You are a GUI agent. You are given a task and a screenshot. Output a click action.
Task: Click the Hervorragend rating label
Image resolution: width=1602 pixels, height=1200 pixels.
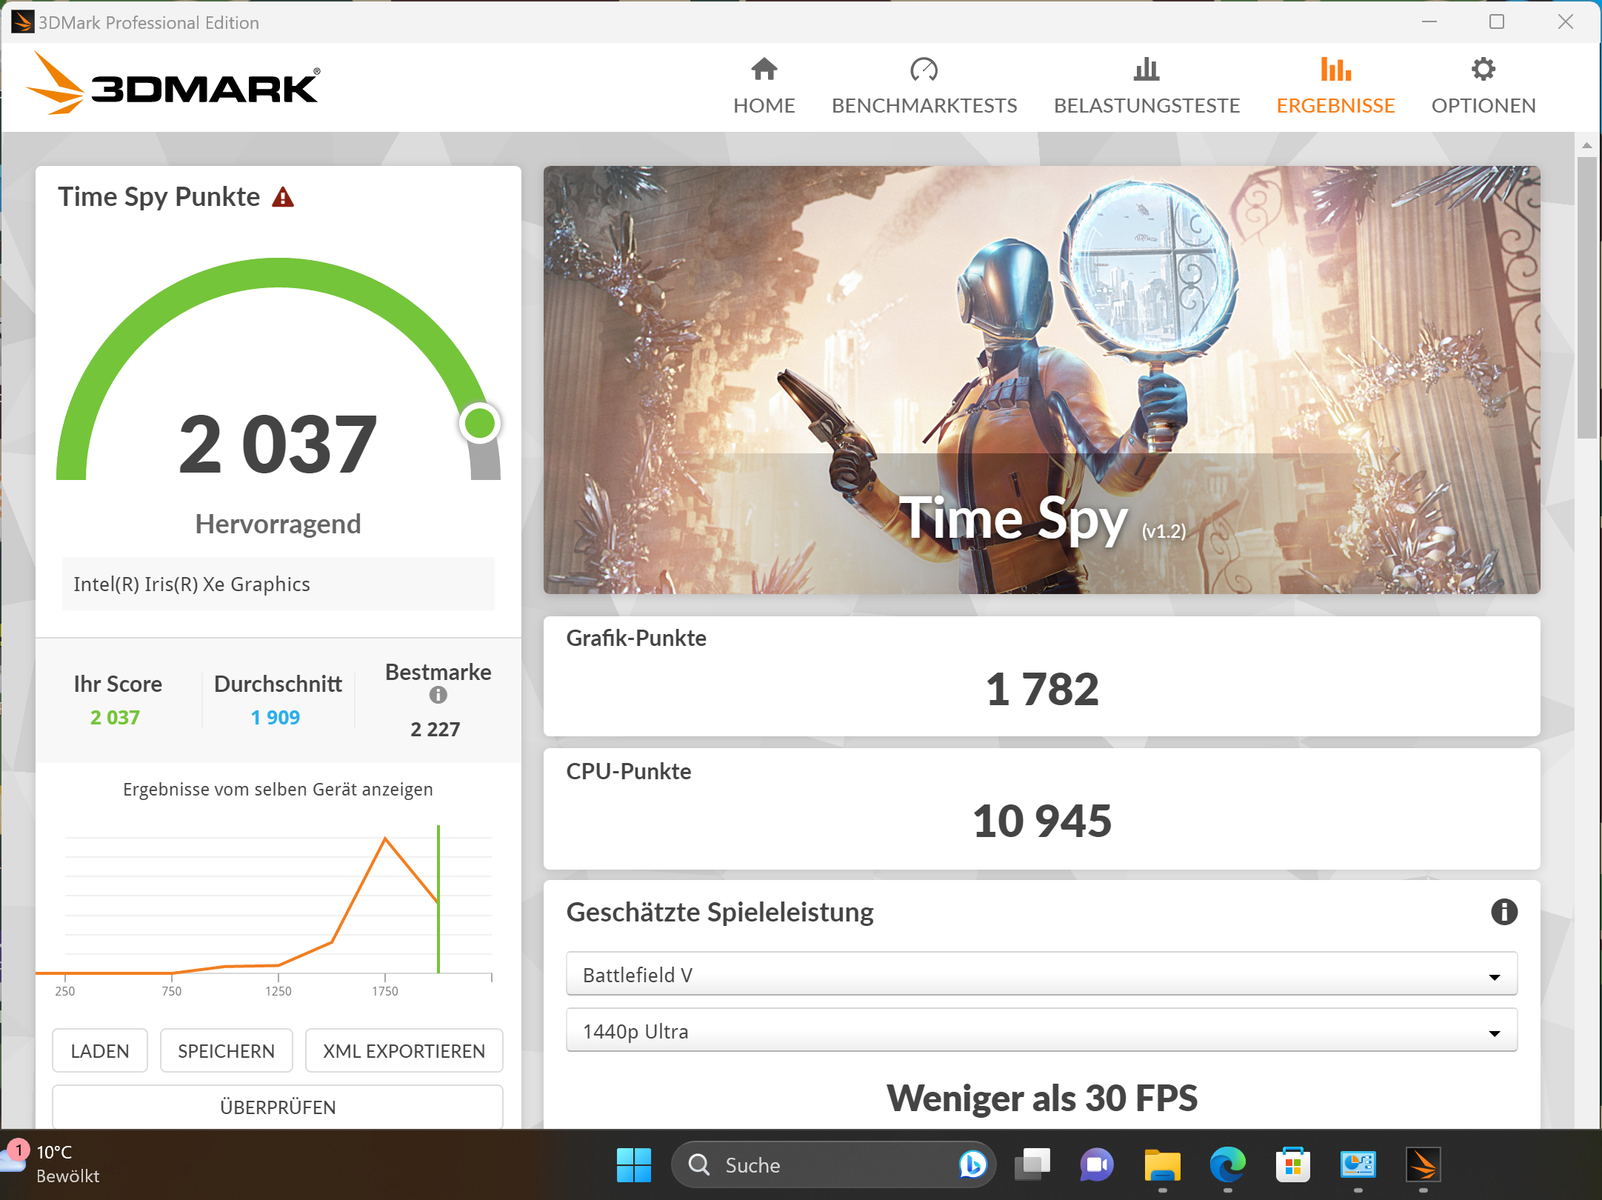278,524
